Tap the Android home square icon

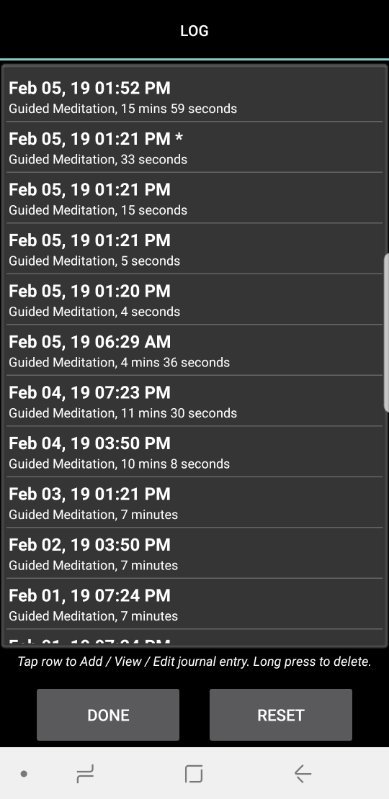(194, 774)
